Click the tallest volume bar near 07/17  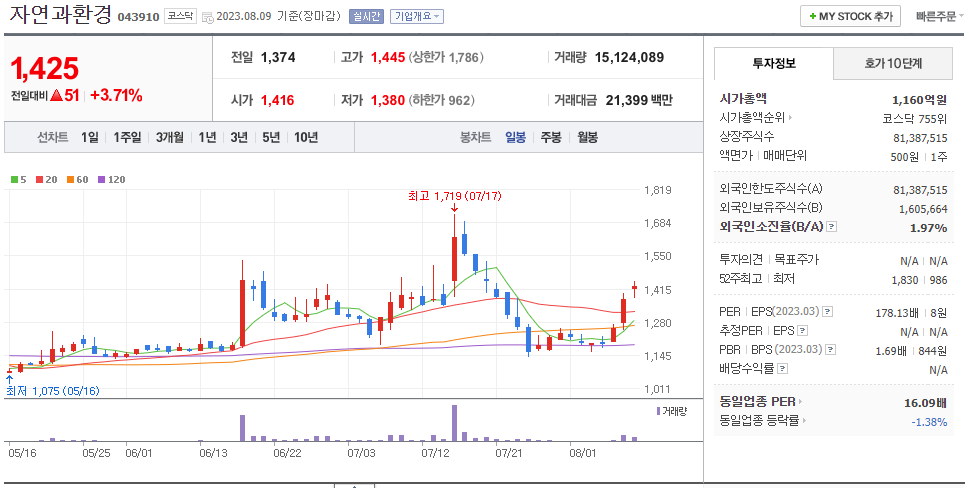pyautogui.click(x=454, y=423)
